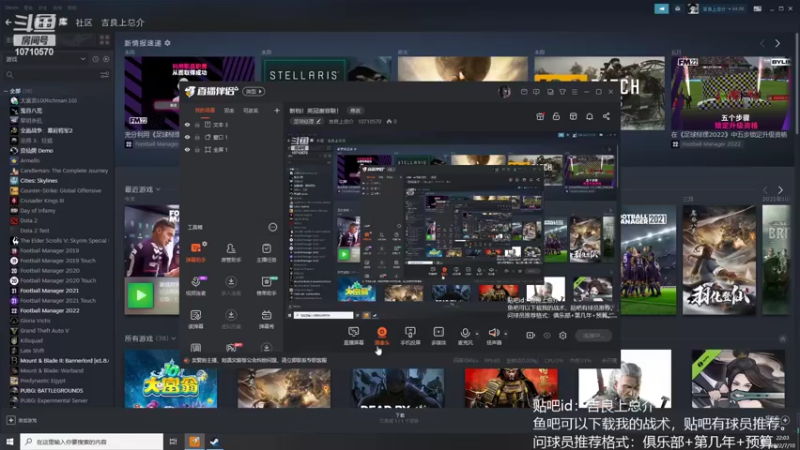Image resolution: width=800 pixels, height=450 pixels.
Task: Click the 修改 title edit button
Action: pos(355,110)
